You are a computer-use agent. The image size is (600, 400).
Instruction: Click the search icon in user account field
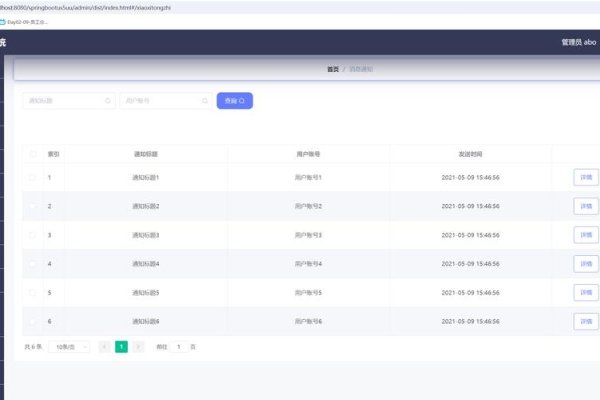(205, 101)
